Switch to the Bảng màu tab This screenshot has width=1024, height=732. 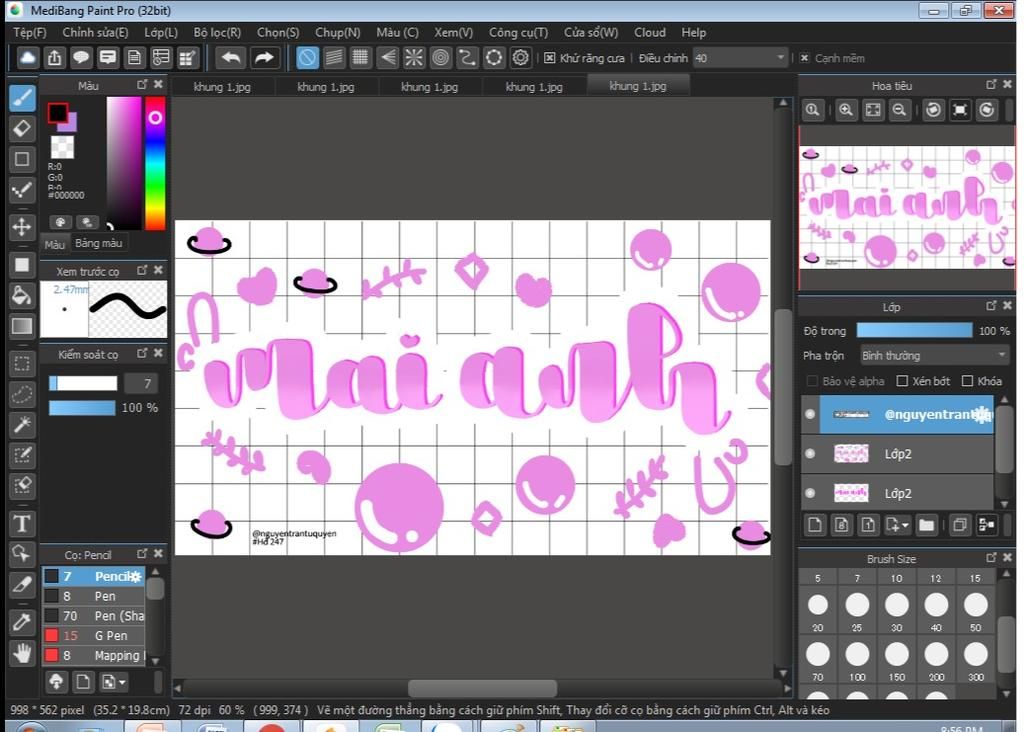pyautogui.click(x=99, y=243)
